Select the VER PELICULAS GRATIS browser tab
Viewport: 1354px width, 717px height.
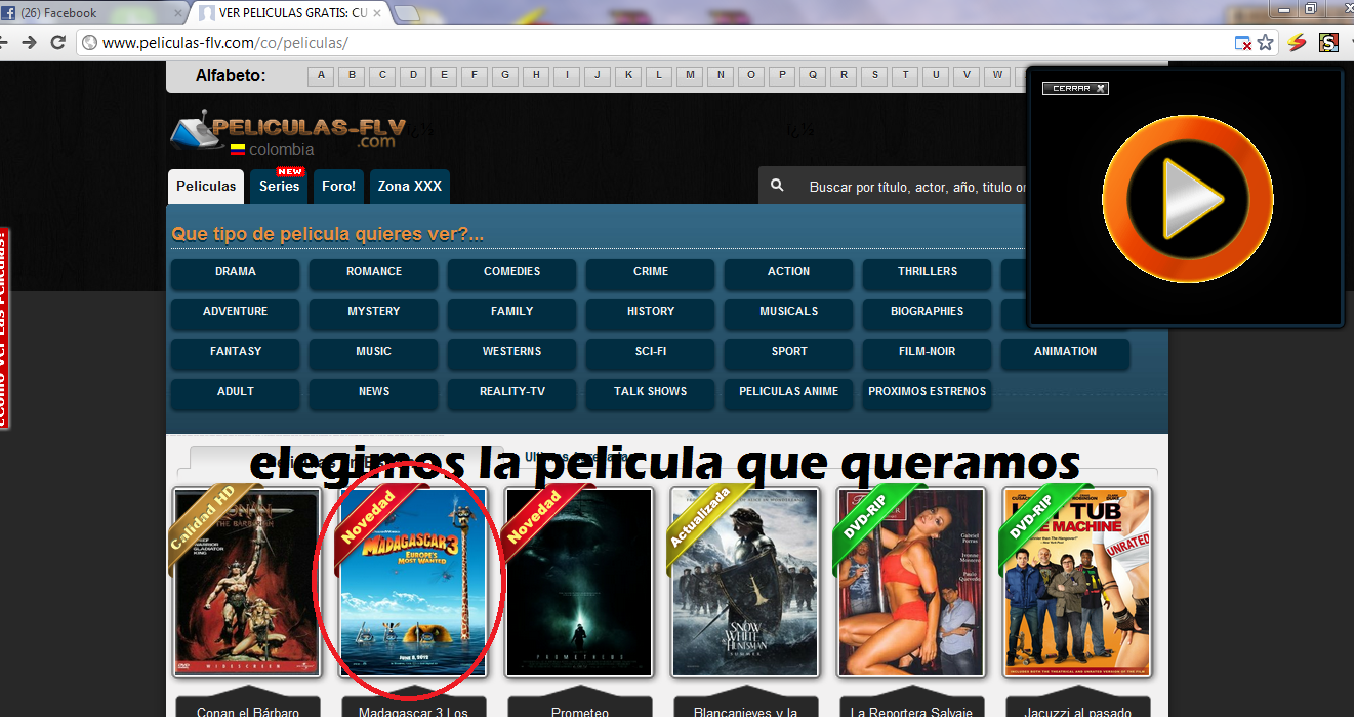click(291, 13)
